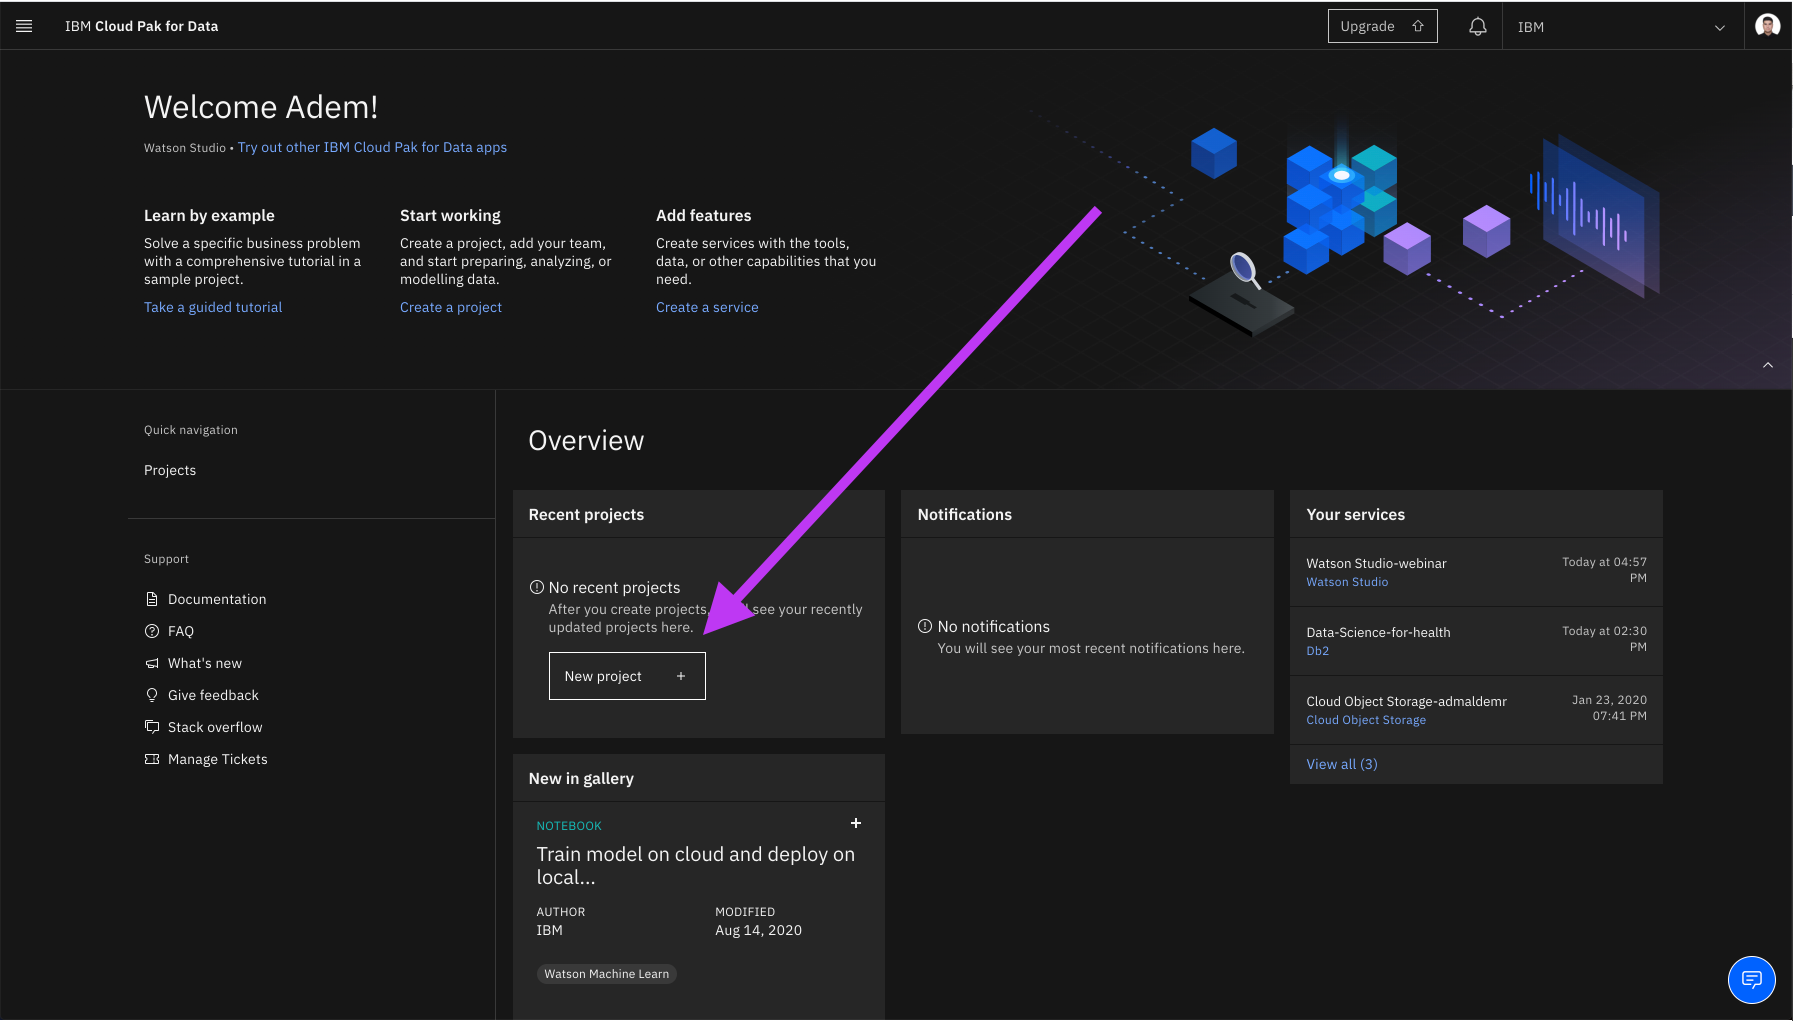Click the Manage Tickets ticket icon
This screenshot has height=1021, width=1793.
152,759
